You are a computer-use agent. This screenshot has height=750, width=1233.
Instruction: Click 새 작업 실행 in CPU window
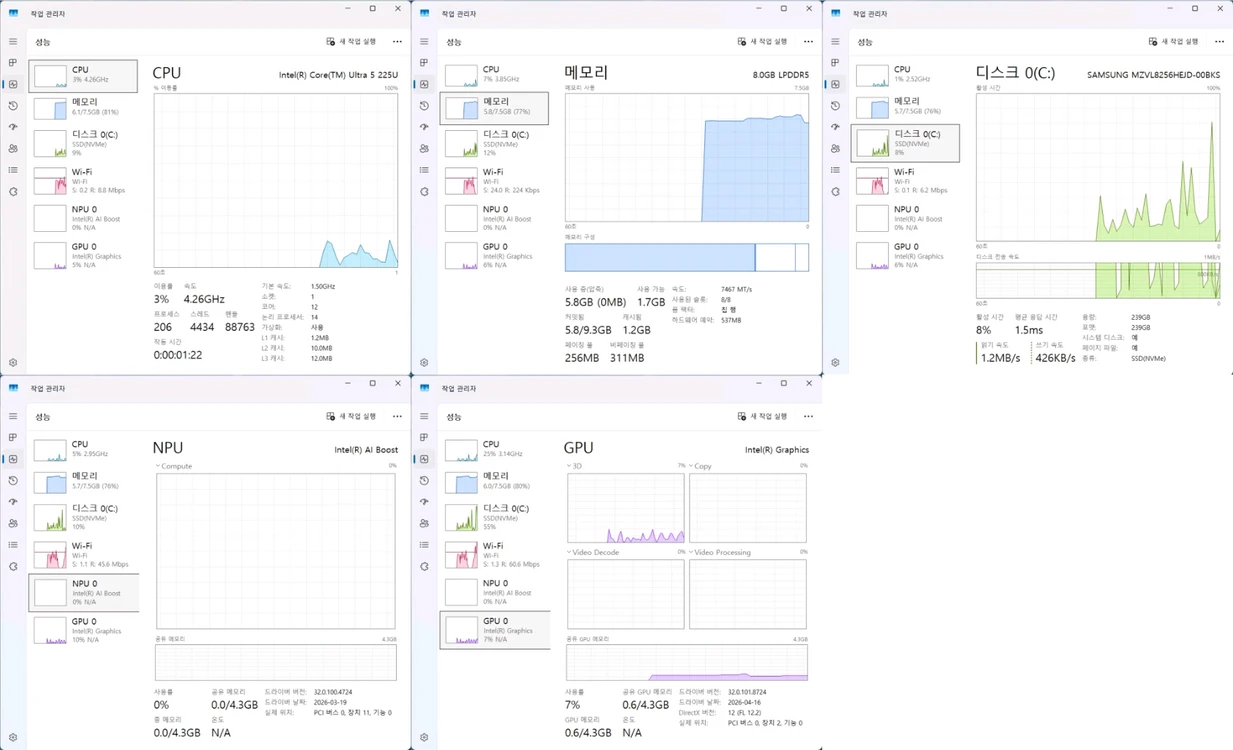click(351, 42)
